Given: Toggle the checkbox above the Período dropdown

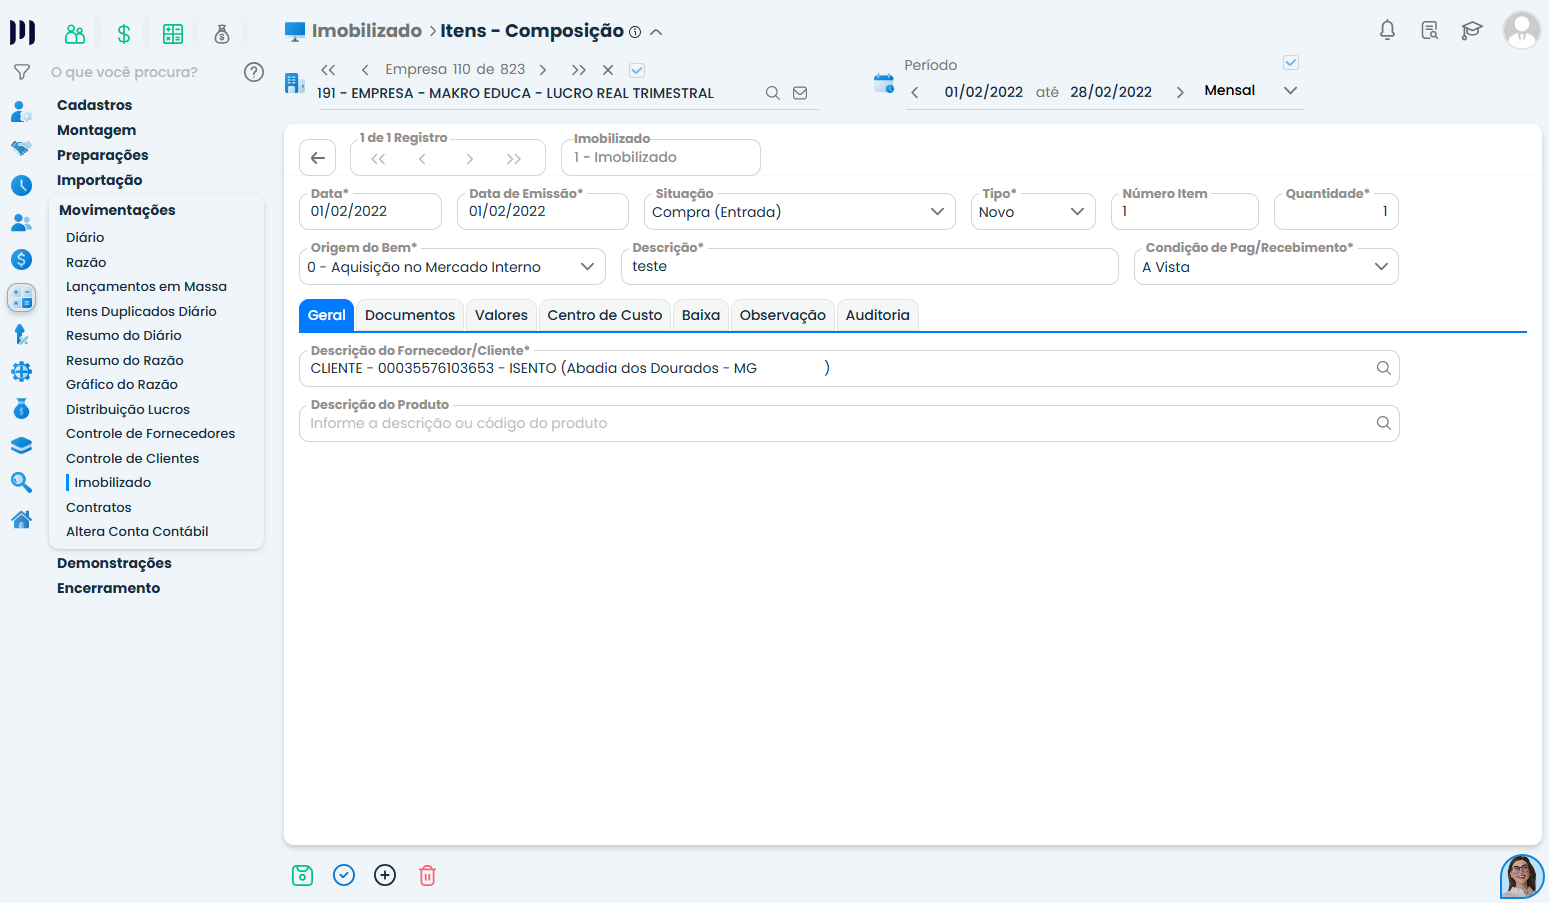Looking at the screenshot, I should [1291, 63].
